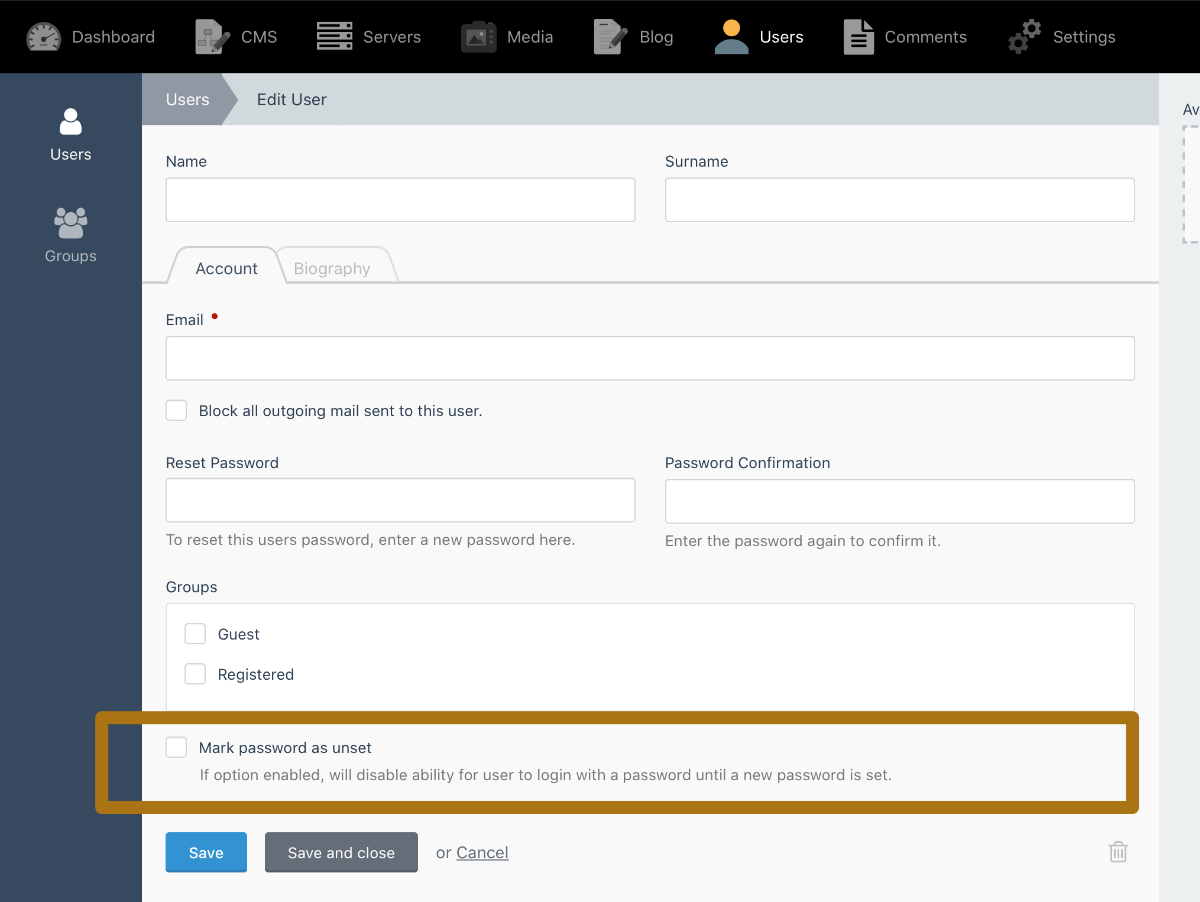Focus the Surname input field

point(900,200)
